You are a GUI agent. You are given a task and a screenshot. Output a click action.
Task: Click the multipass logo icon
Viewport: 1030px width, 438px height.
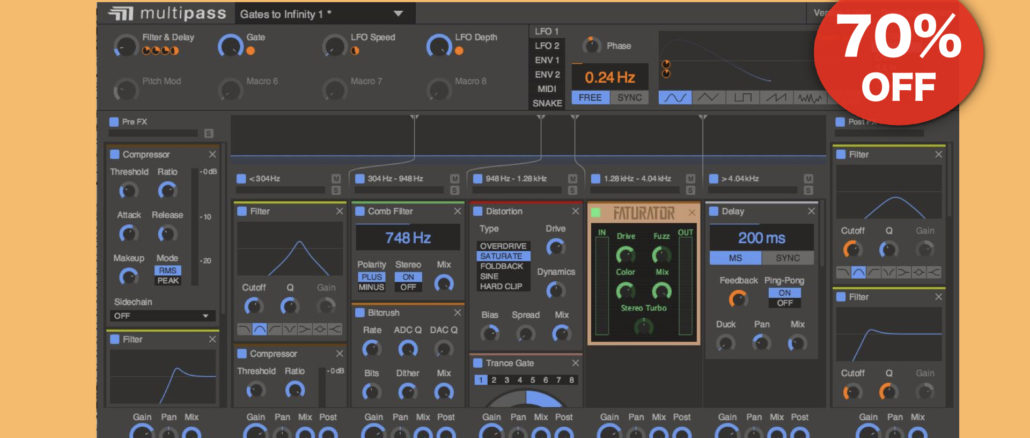tap(121, 13)
